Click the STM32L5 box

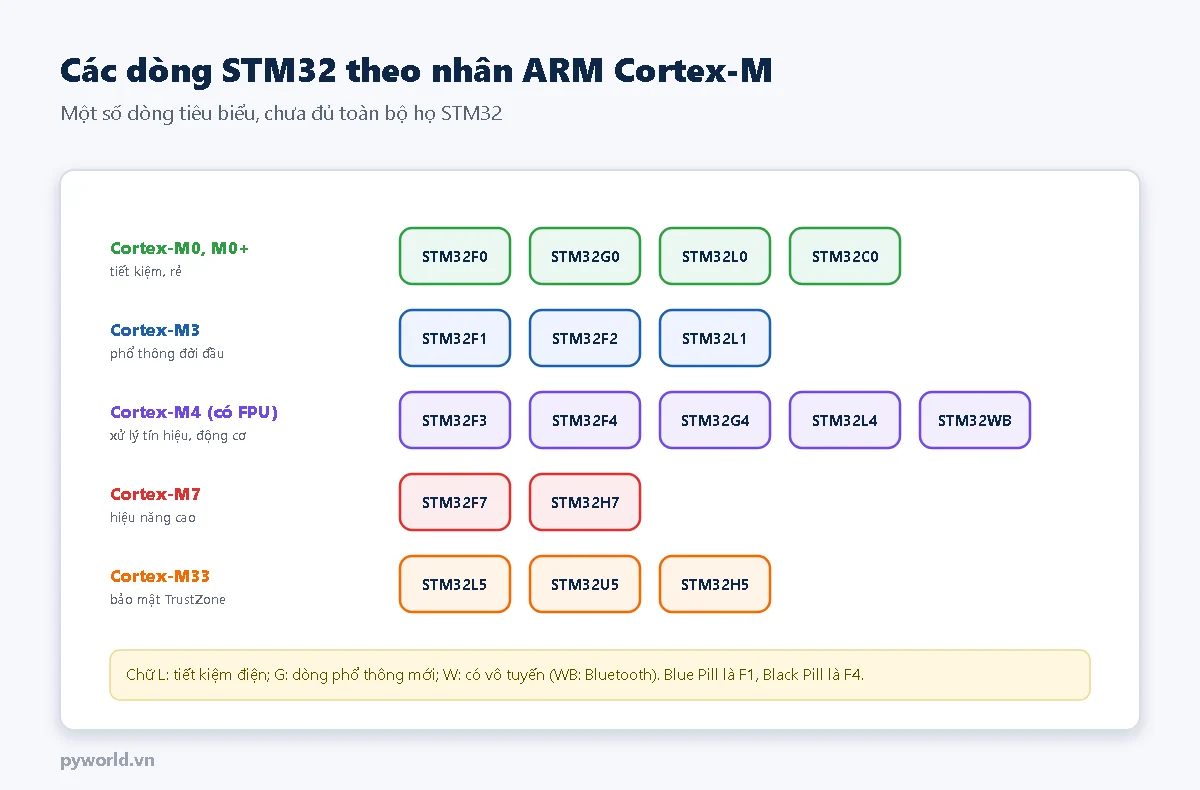(x=455, y=584)
